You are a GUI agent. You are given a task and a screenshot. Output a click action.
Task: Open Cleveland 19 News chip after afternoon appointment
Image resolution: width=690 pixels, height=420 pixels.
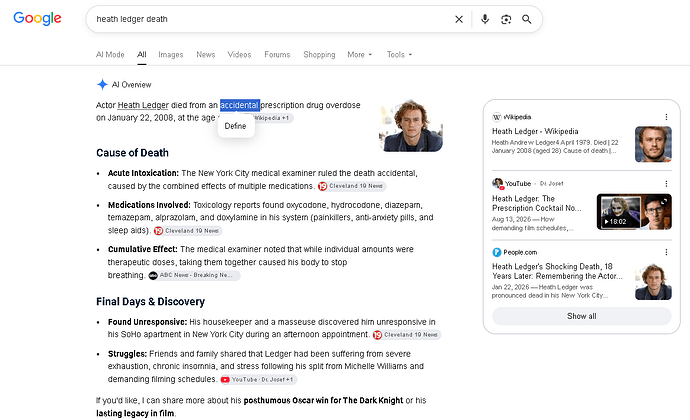click(407, 335)
